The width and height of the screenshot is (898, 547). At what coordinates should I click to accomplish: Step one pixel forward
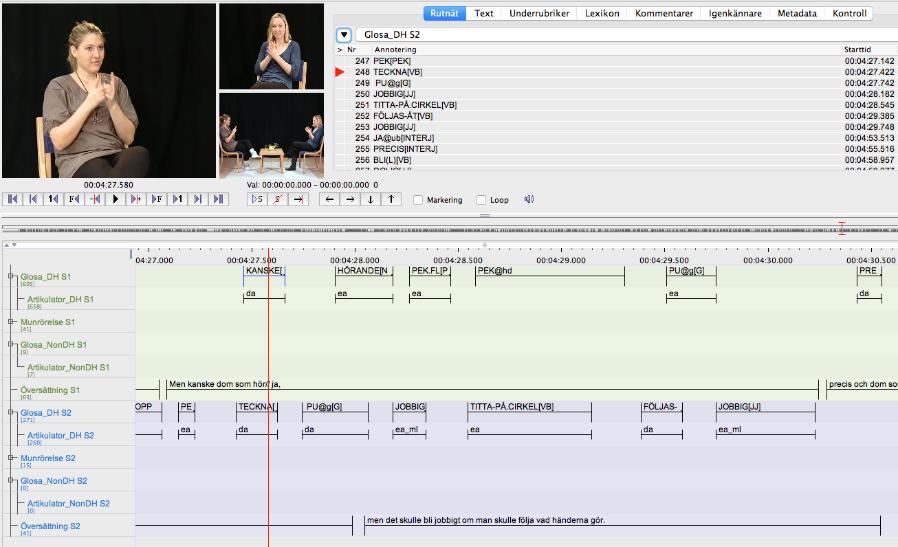coord(136,199)
